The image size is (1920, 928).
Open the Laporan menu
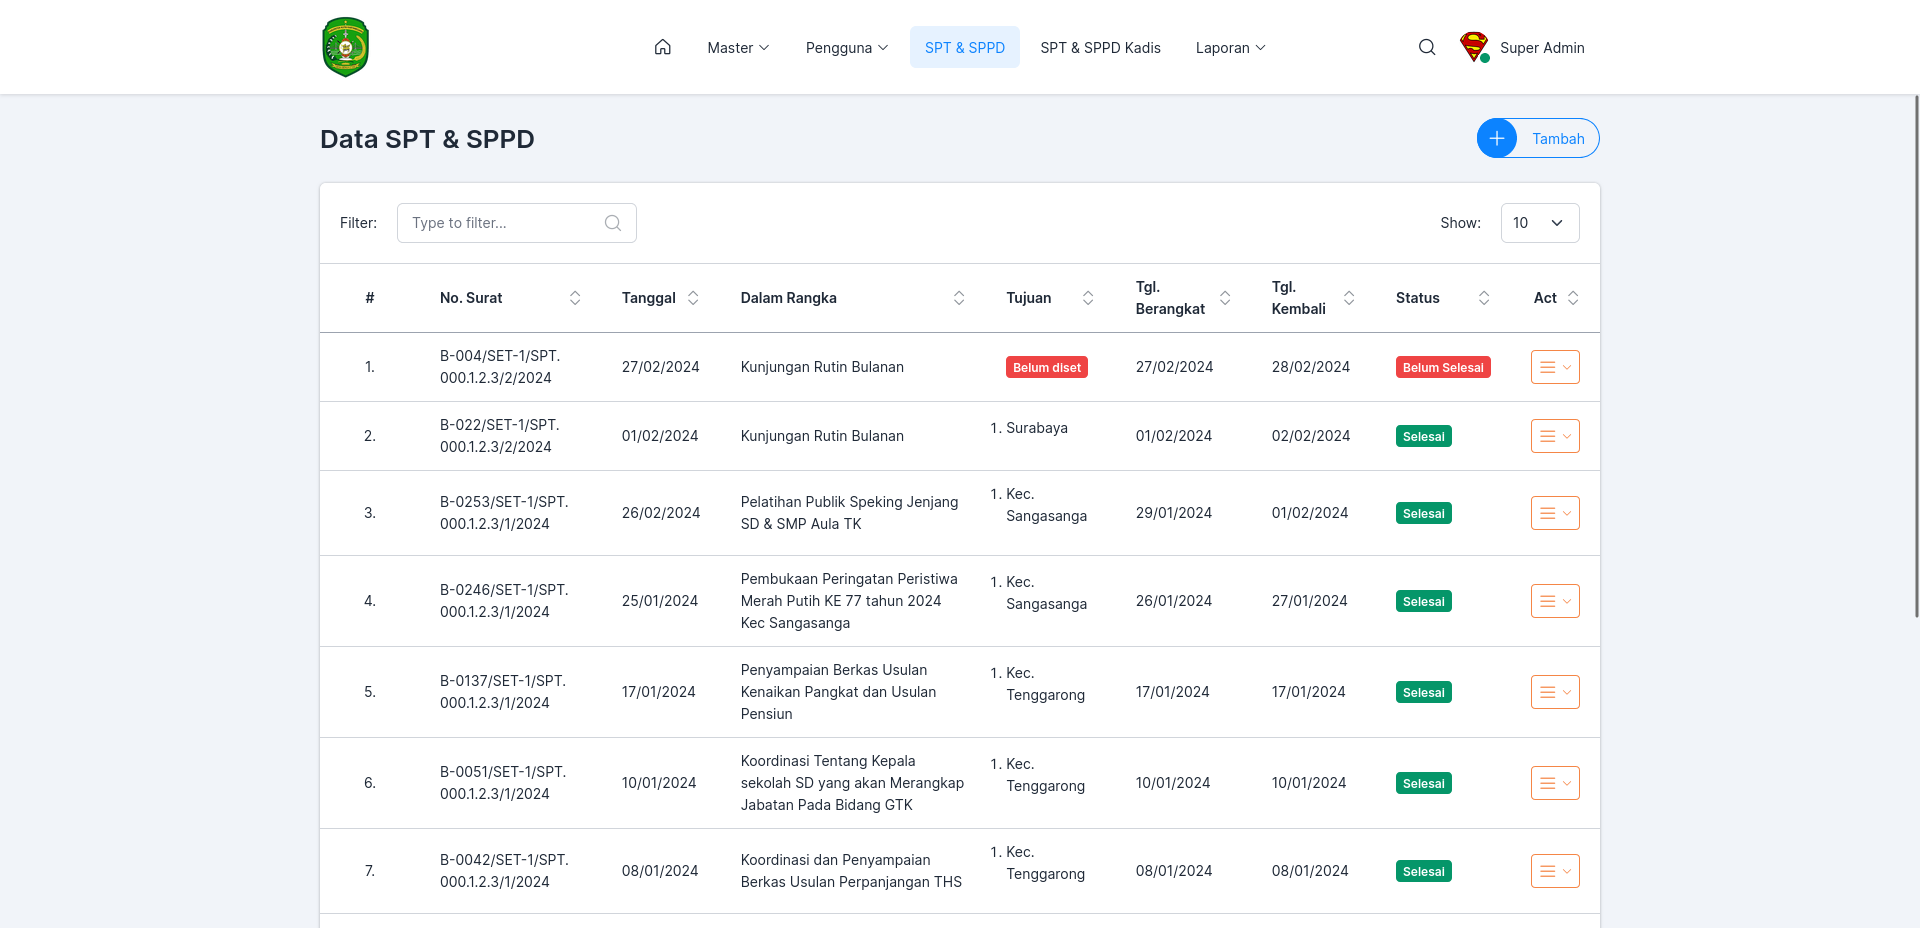(x=1231, y=47)
